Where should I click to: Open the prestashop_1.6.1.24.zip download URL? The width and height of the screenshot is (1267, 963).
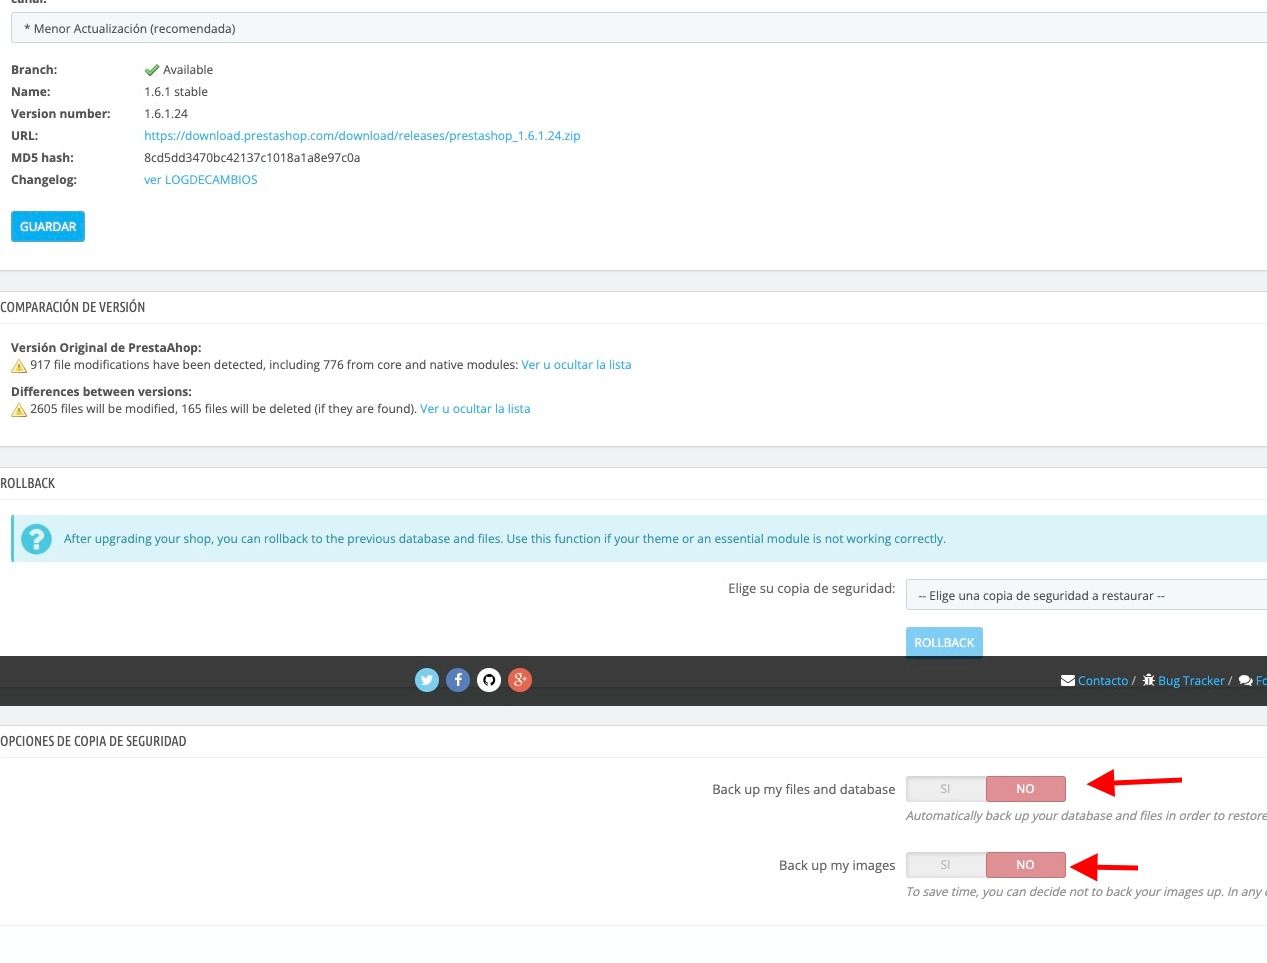pos(362,136)
